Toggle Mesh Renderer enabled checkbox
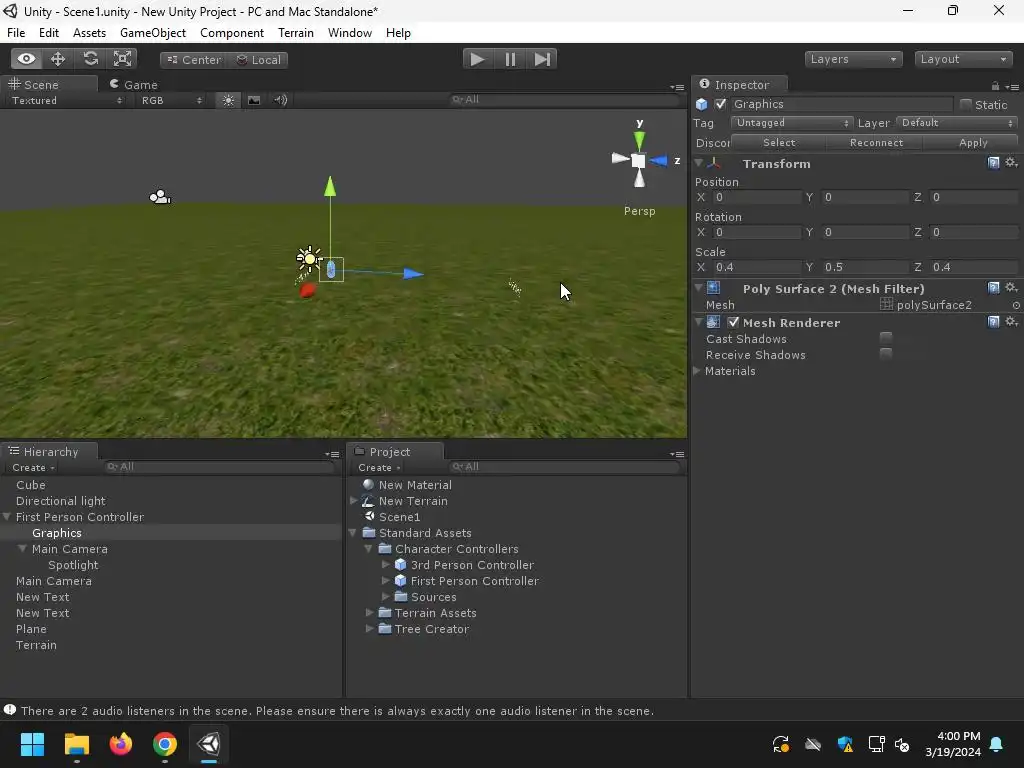 tap(733, 322)
